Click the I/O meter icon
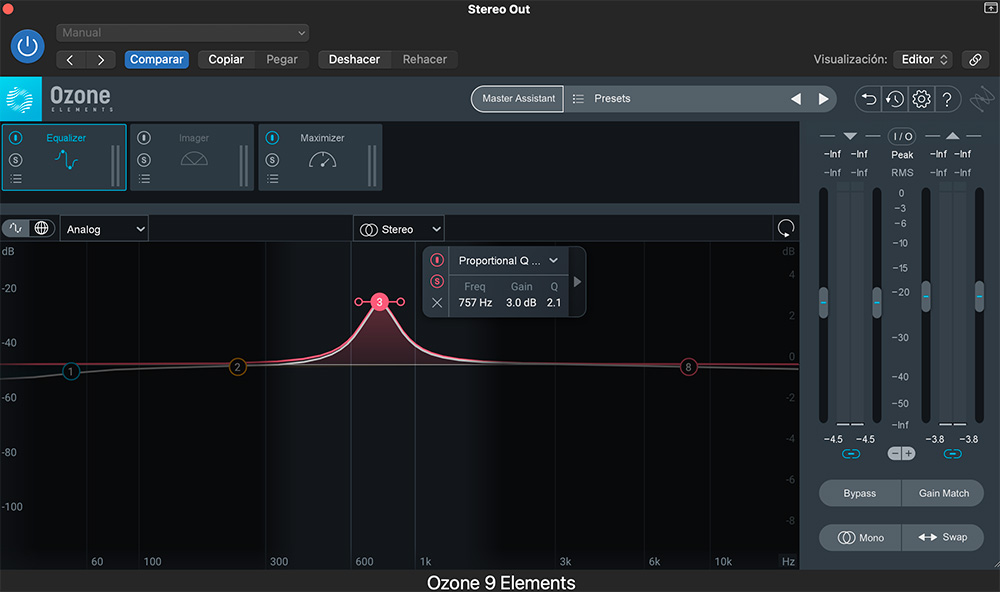 tap(902, 136)
